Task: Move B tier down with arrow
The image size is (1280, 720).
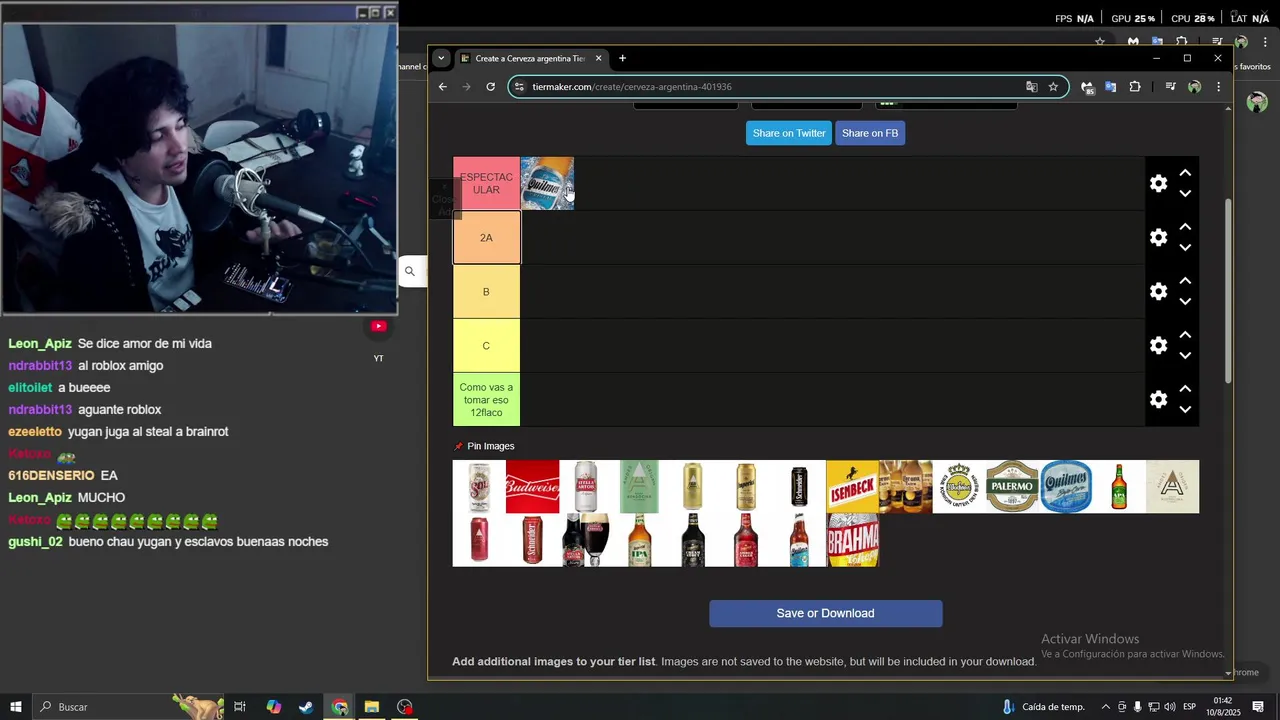Action: pyautogui.click(x=1185, y=302)
